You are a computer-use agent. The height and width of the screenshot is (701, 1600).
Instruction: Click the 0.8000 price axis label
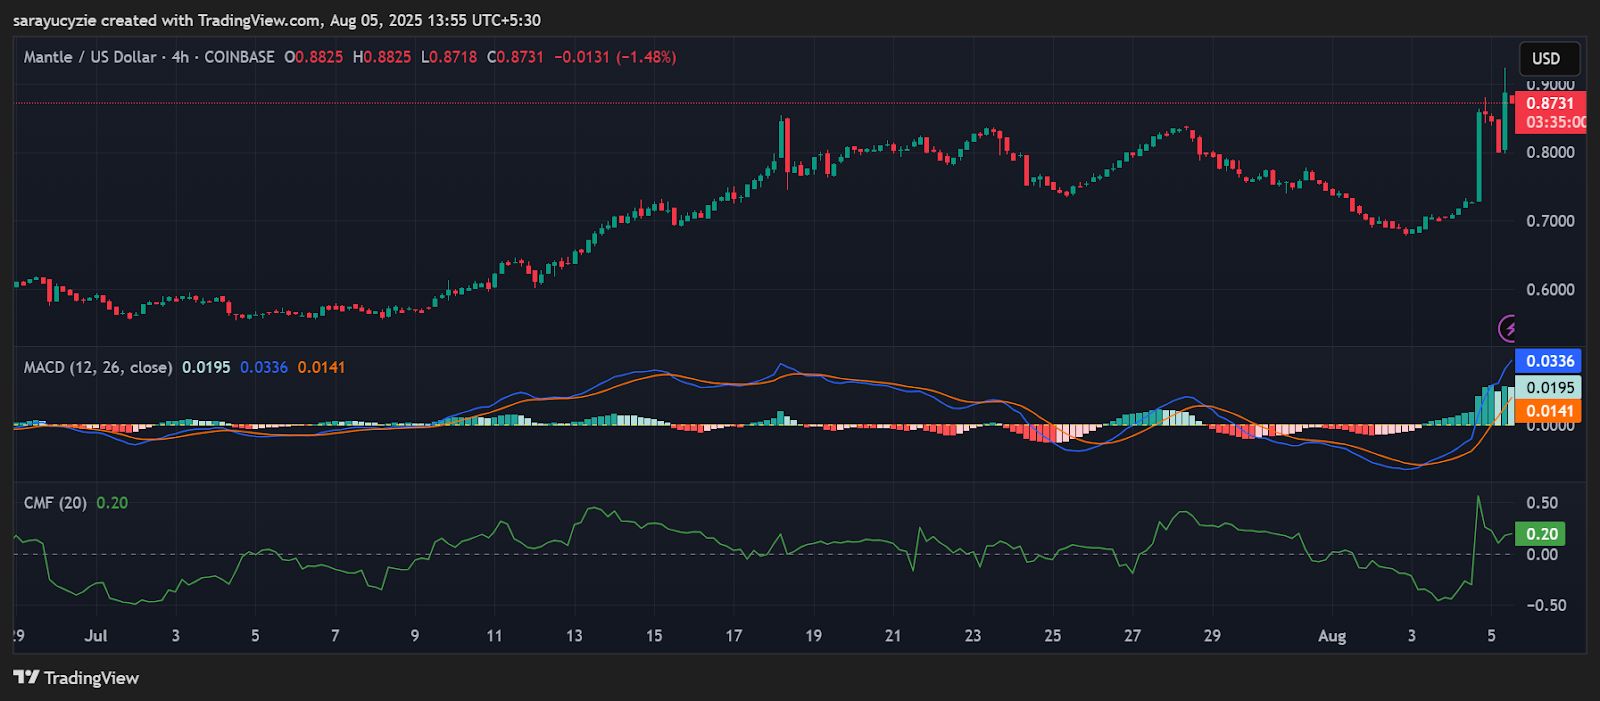[x=1550, y=152]
